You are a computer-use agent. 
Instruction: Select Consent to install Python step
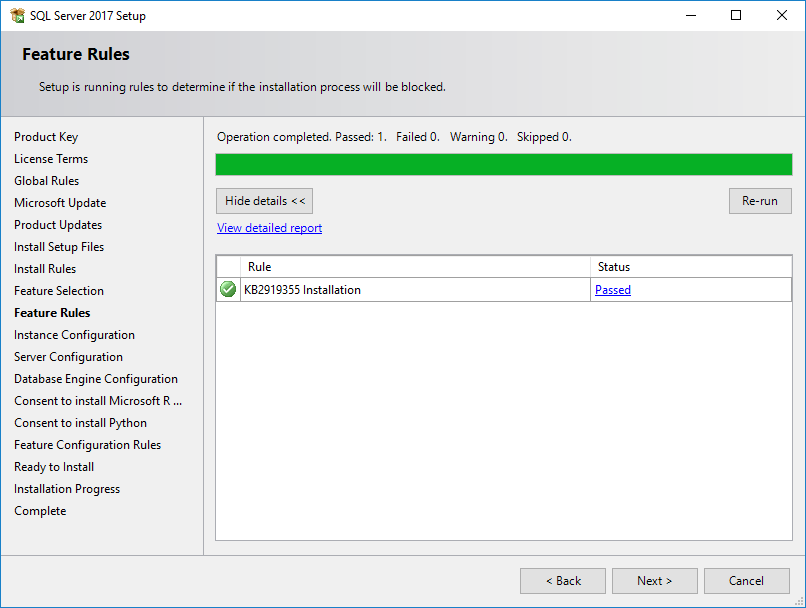[80, 422]
